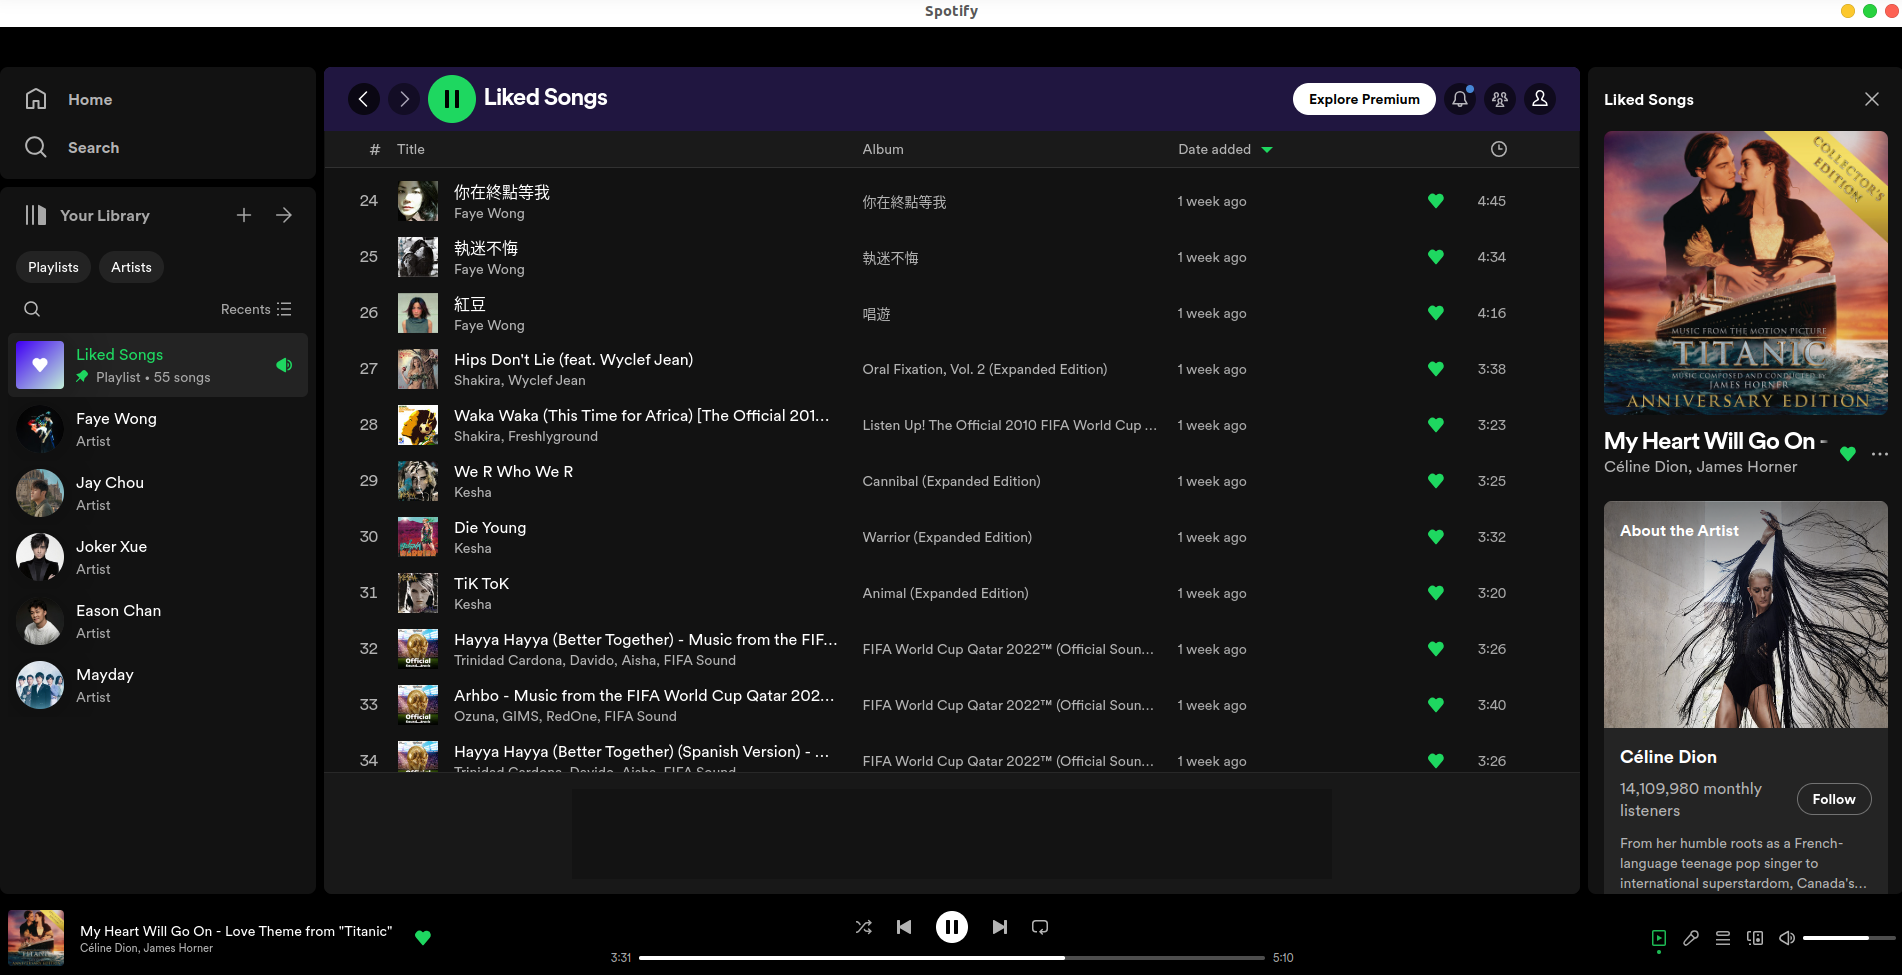Open the user profile menu
This screenshot has width=1902, height=975.
pos(1540,99)
